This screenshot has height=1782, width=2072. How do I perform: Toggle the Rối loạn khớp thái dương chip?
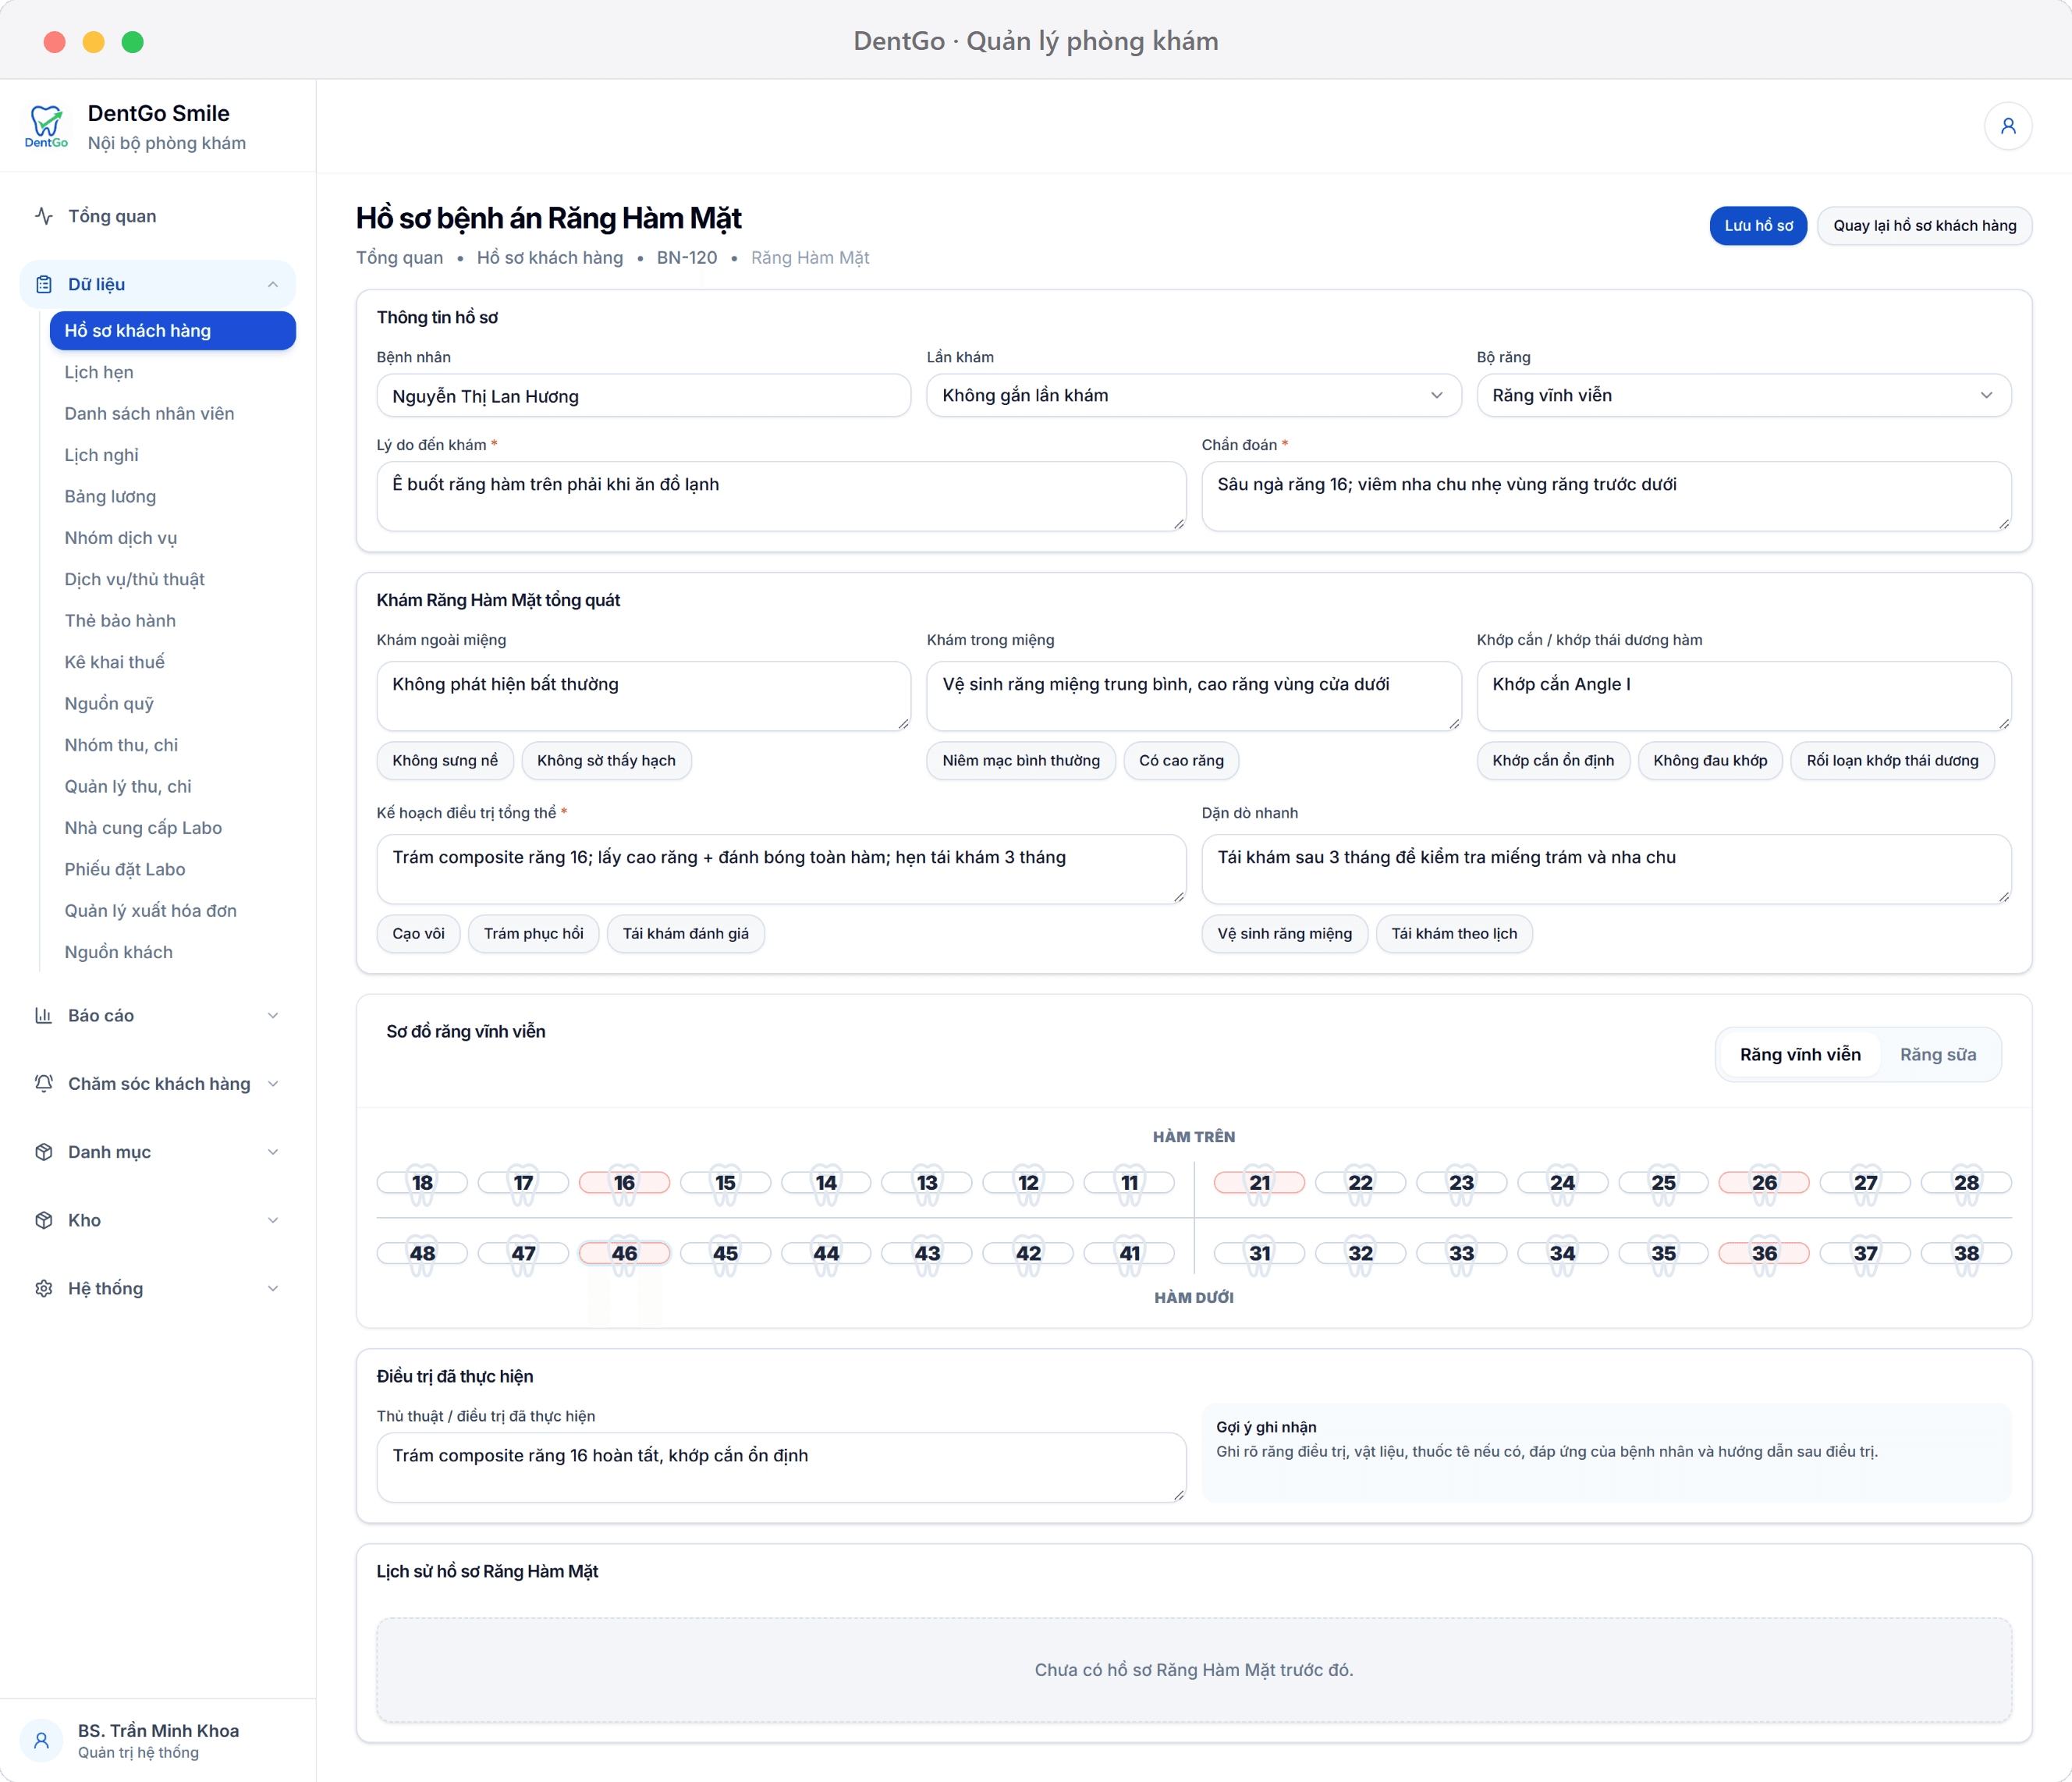[x=1892, y=761]
